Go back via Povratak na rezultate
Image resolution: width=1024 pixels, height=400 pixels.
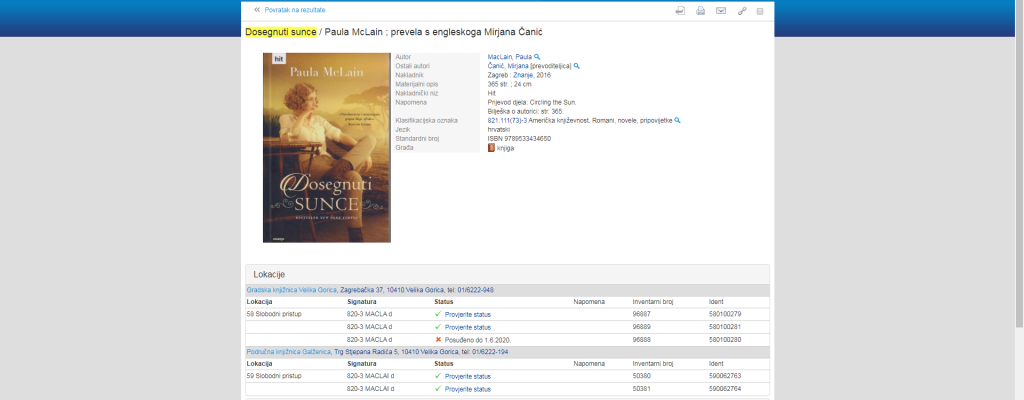point(295,10)
